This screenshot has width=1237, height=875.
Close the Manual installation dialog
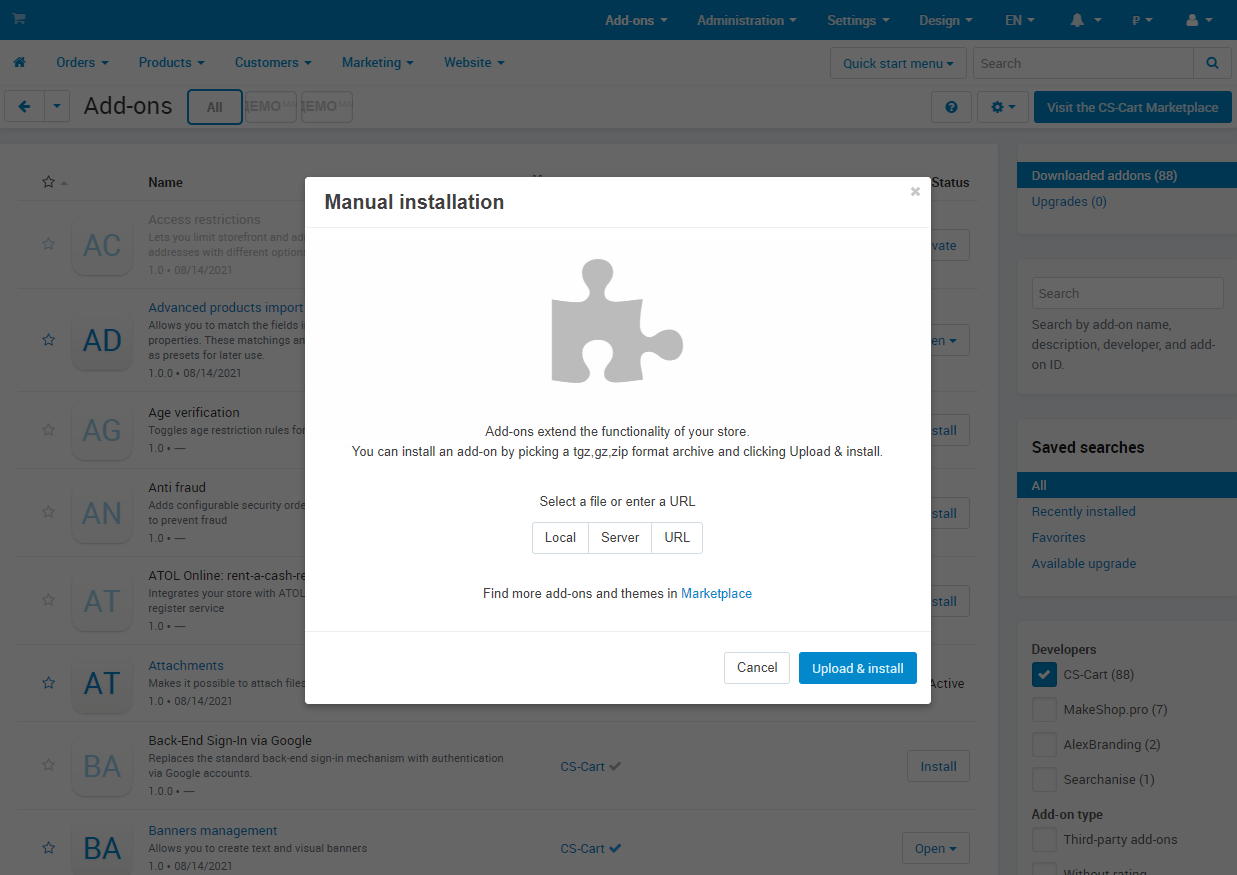915,192
